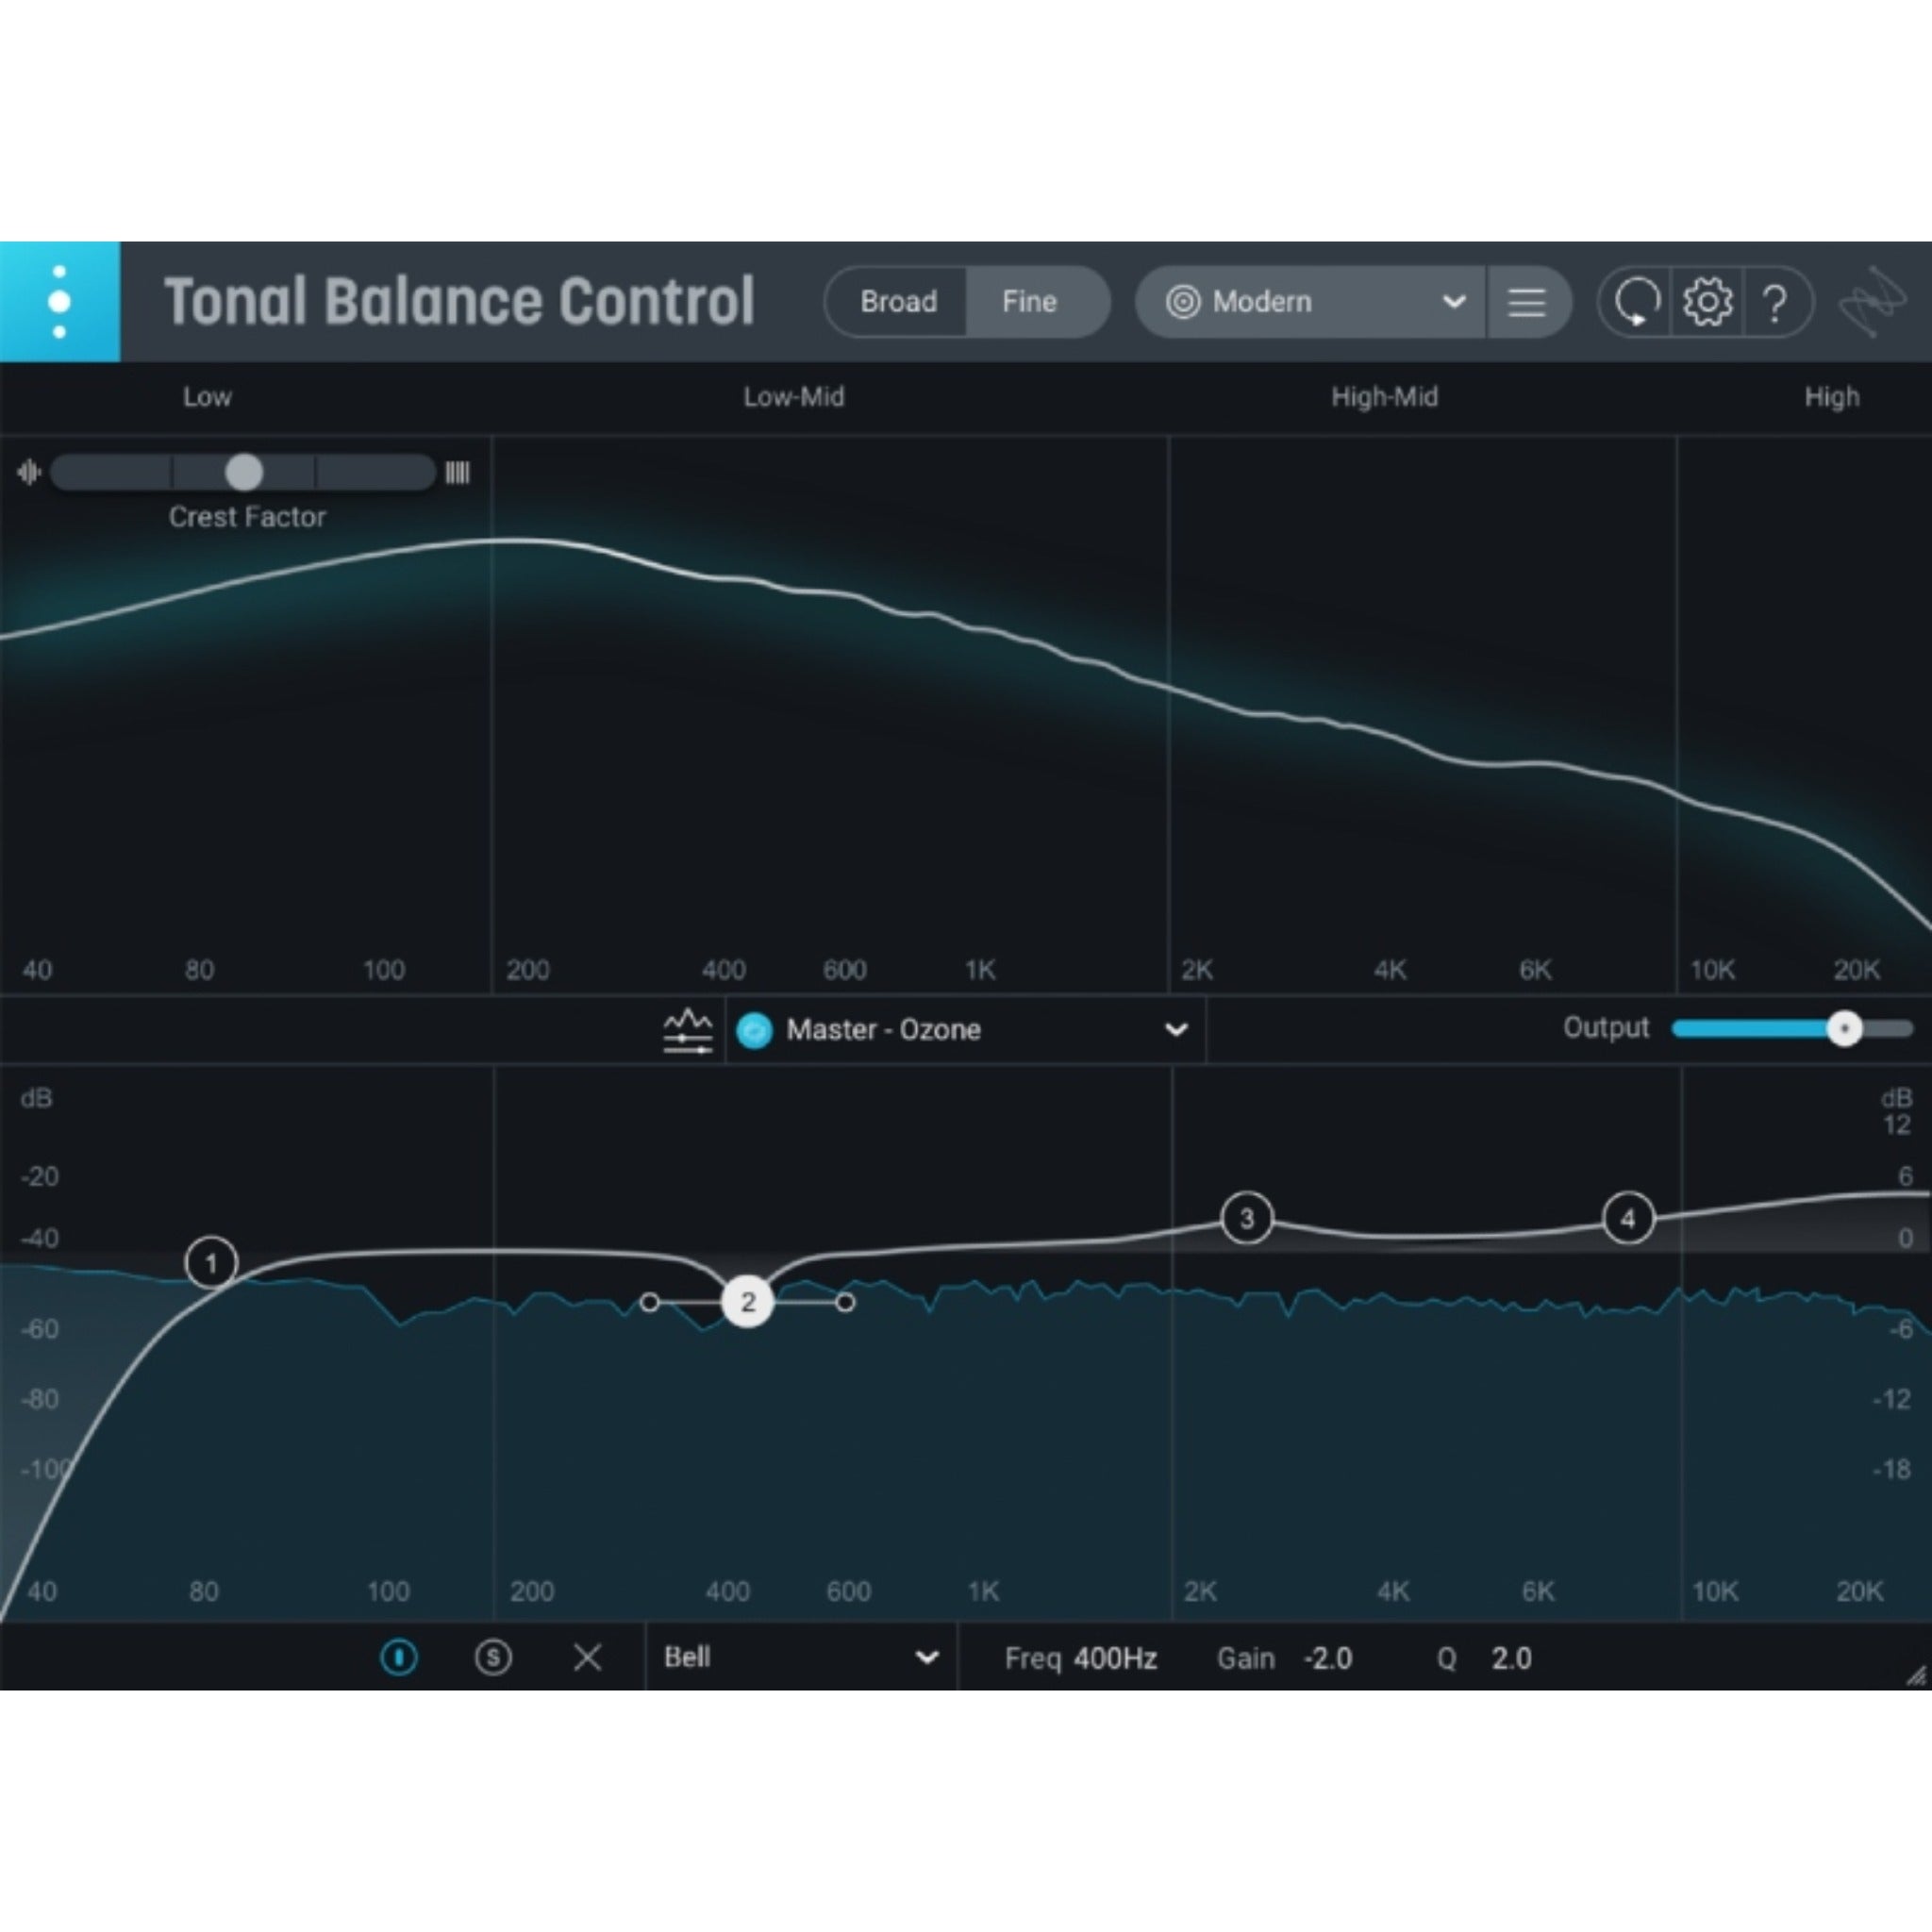Switch the spectrum view to Fine
The width and height of the screenshot is (1932, 1932).
point(1029,302)
